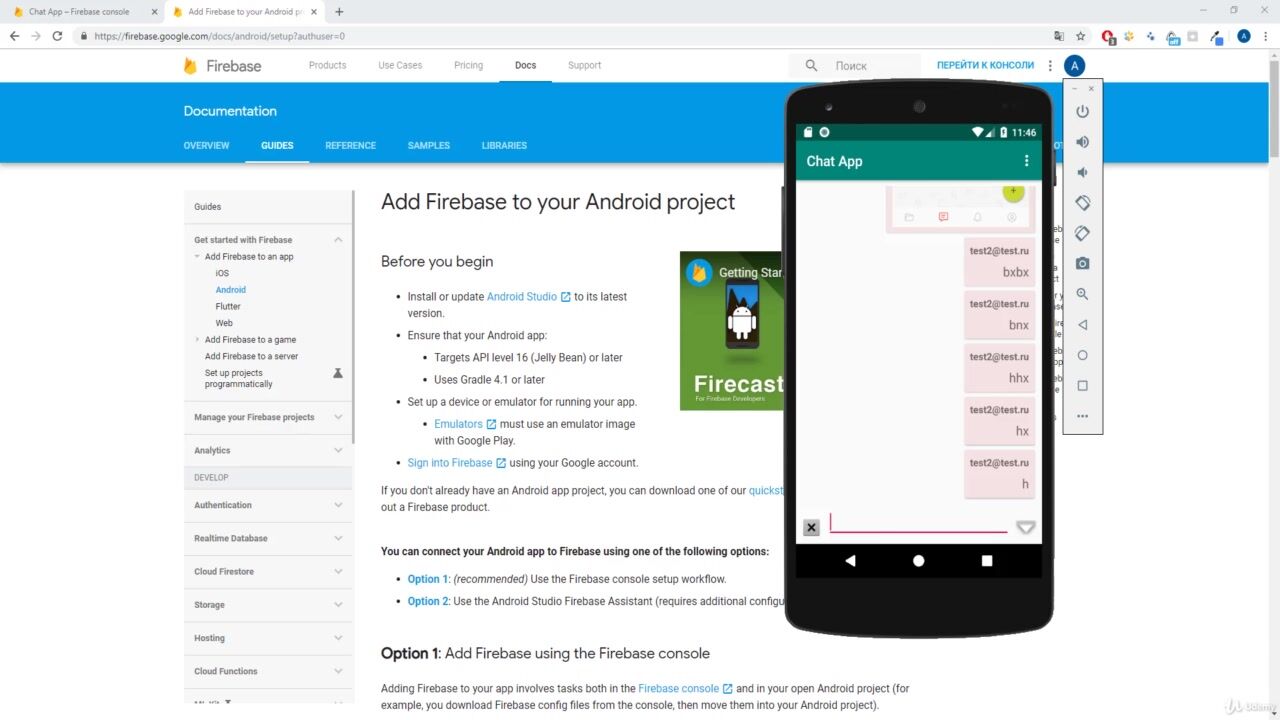Reload the current page
Viewport: 1280px width, 720px height.
point(57,36)
